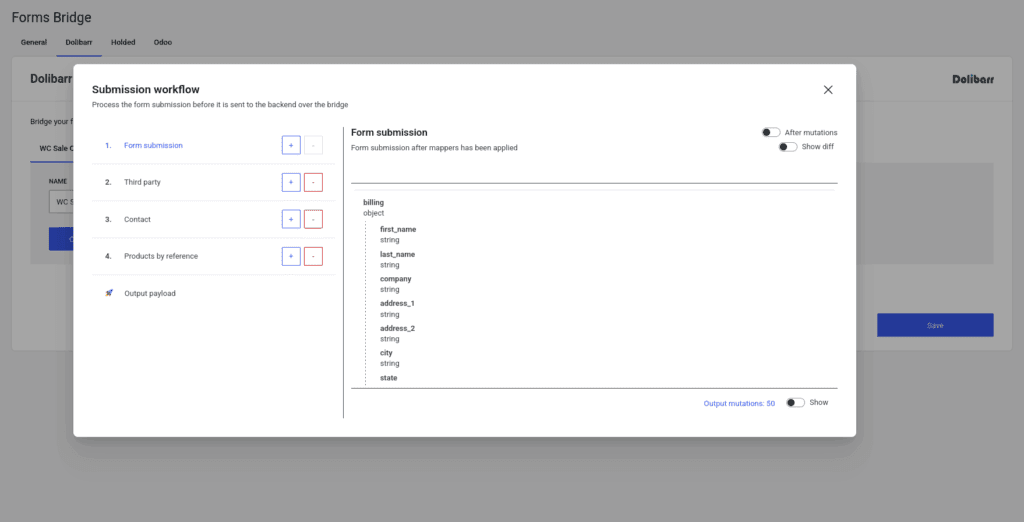Screen dimensions: 1024x522
Task: Select the billing object field
Action: click(x=374, y=208)
